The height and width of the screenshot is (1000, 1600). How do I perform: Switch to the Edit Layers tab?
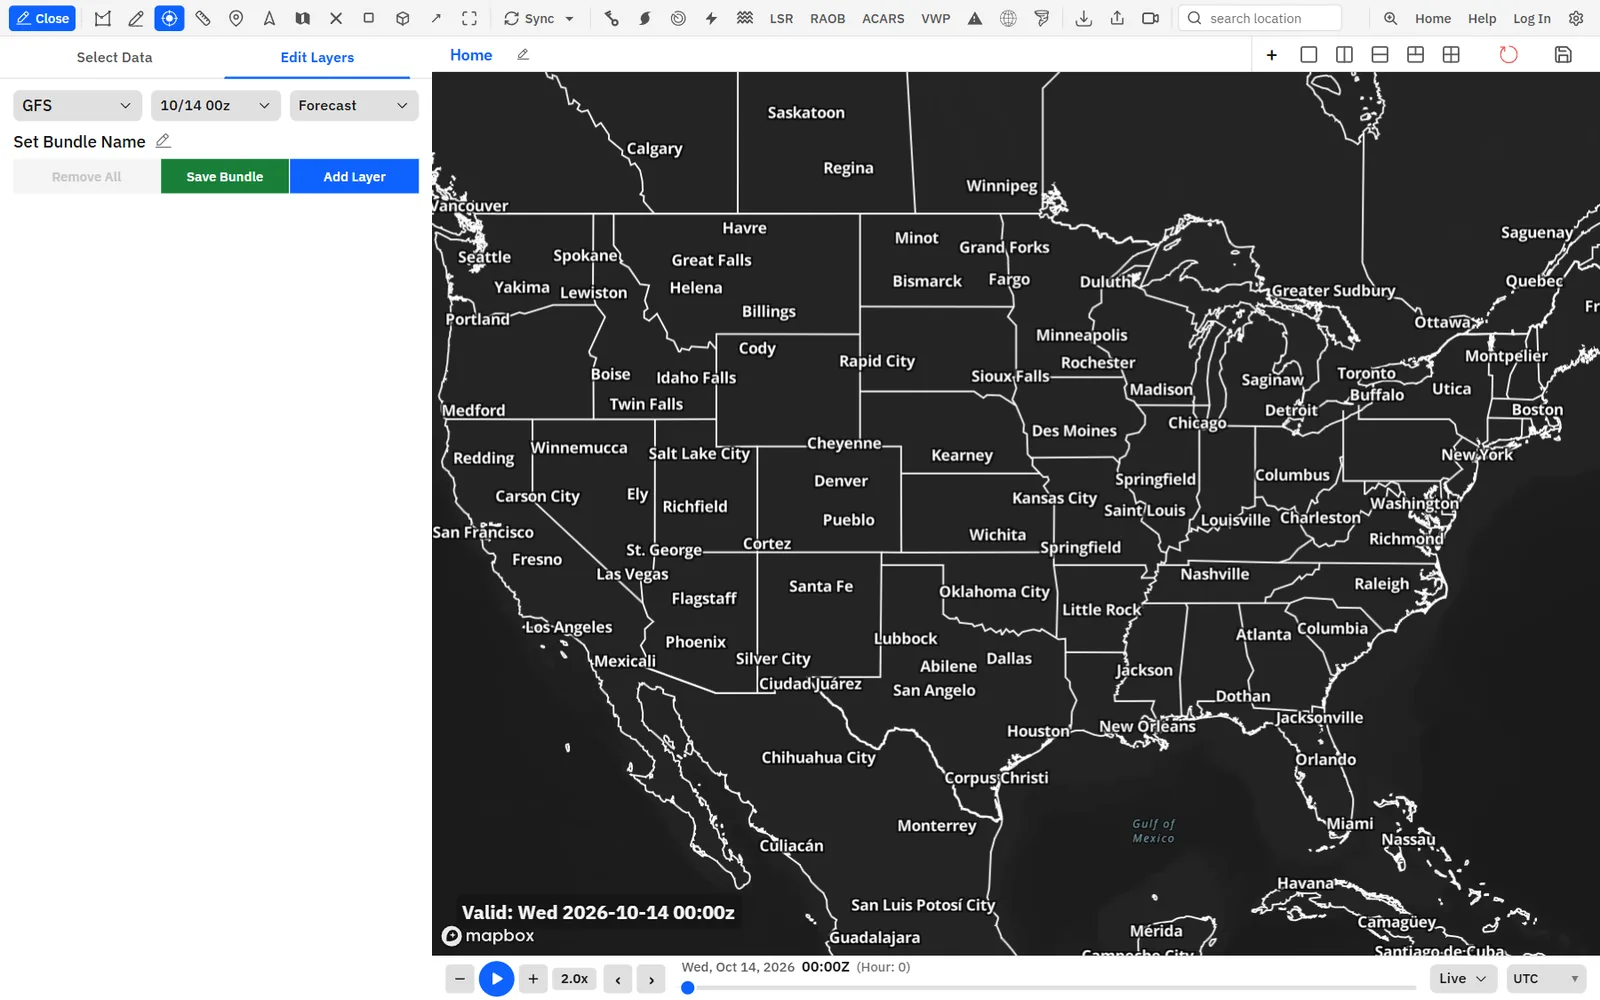(x=317, y=57)
